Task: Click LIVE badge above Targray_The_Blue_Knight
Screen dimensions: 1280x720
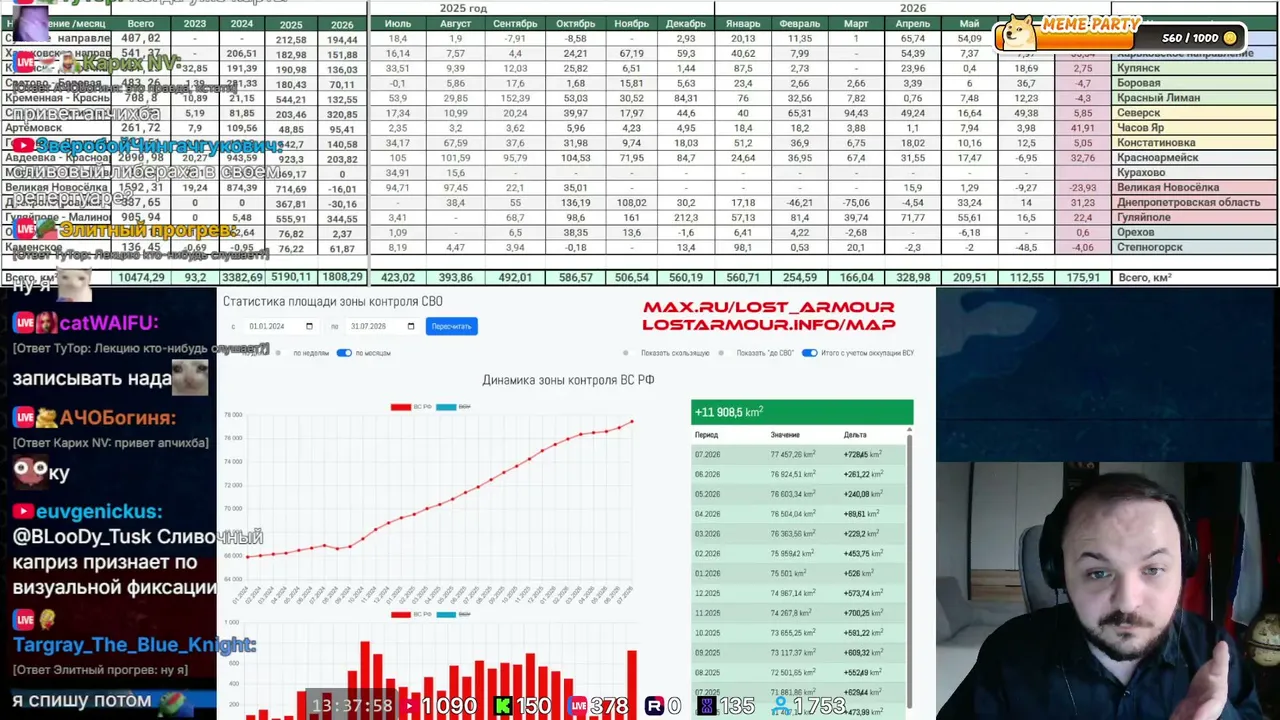Action: pyautogui.click(x=24, y=620)
